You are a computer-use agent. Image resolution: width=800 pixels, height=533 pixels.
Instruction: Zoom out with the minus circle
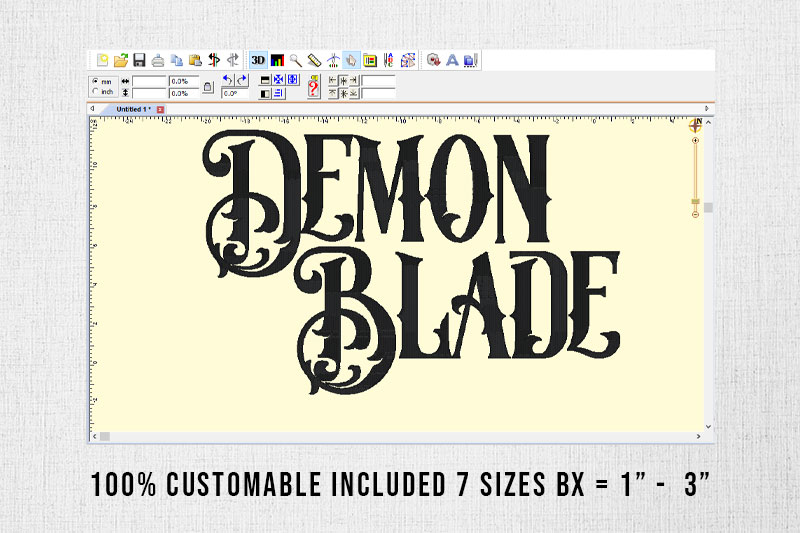695,214
